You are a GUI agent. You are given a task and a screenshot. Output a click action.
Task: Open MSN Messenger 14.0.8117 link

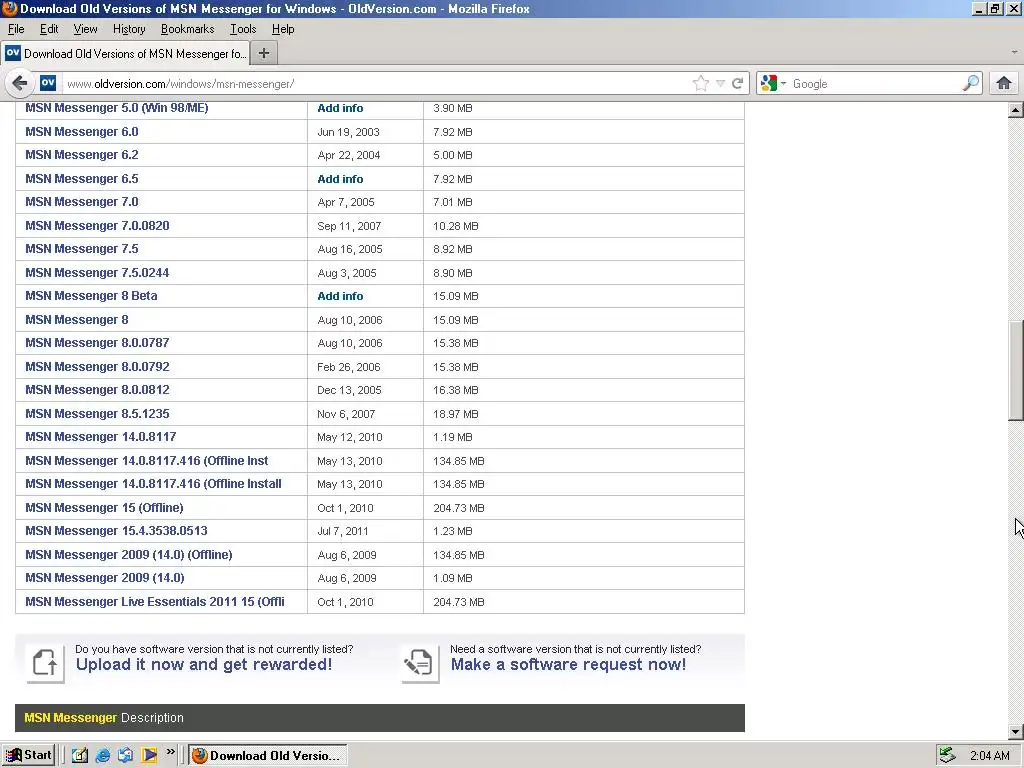pyautogui.click(x=101, y=437)
